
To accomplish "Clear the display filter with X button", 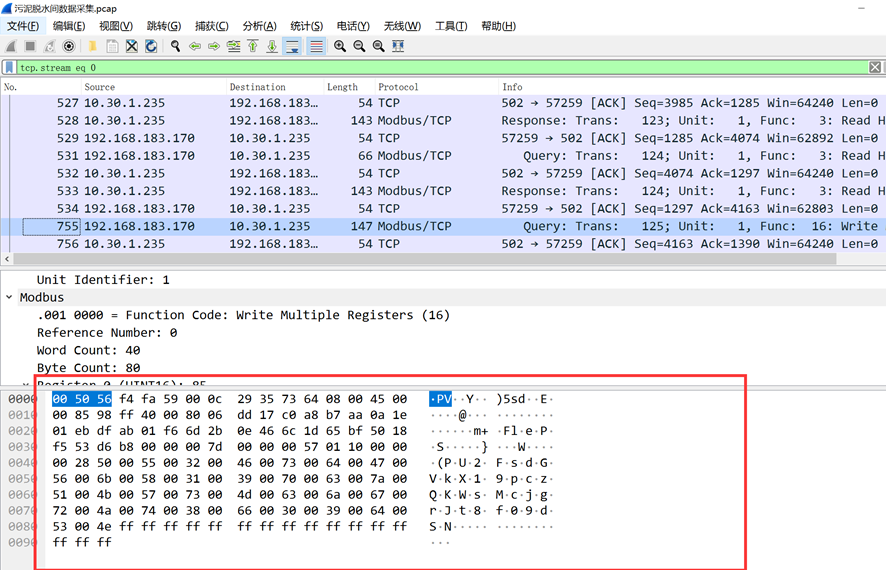I will [875, 68].
